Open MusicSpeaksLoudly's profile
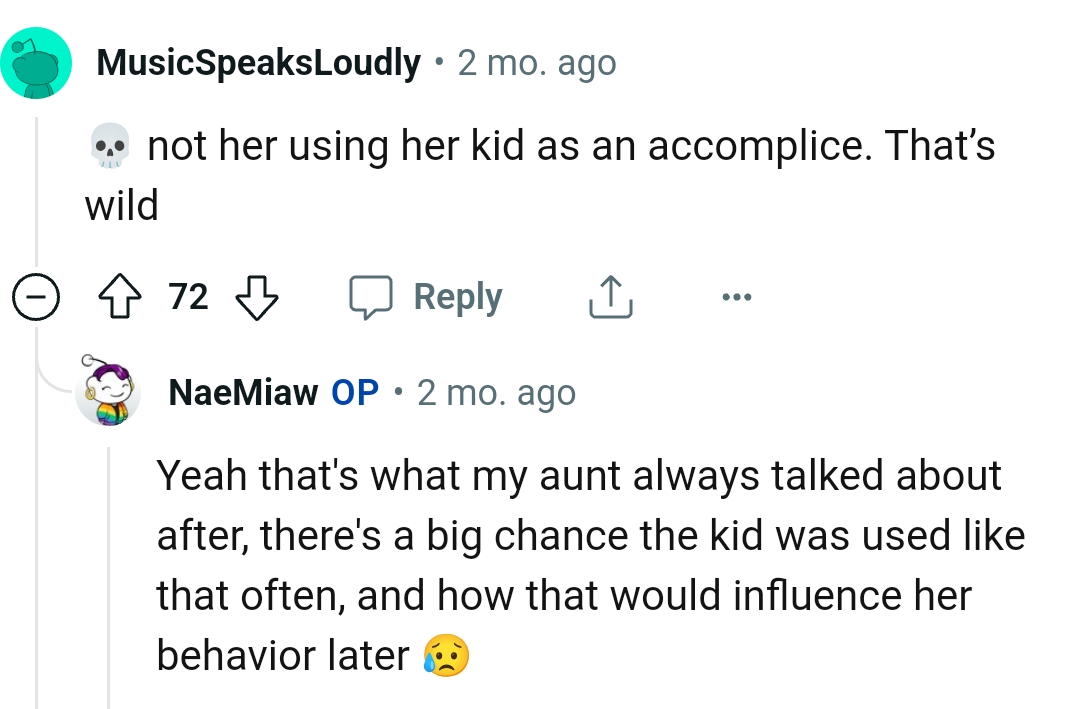 point(258,62)
